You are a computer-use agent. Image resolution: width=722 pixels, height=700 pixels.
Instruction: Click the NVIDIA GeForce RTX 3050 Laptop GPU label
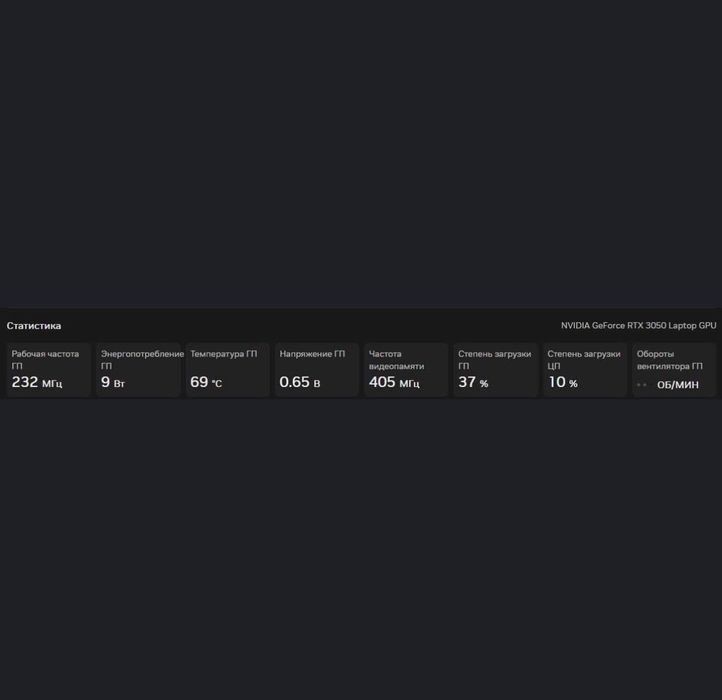click(638, 326)
